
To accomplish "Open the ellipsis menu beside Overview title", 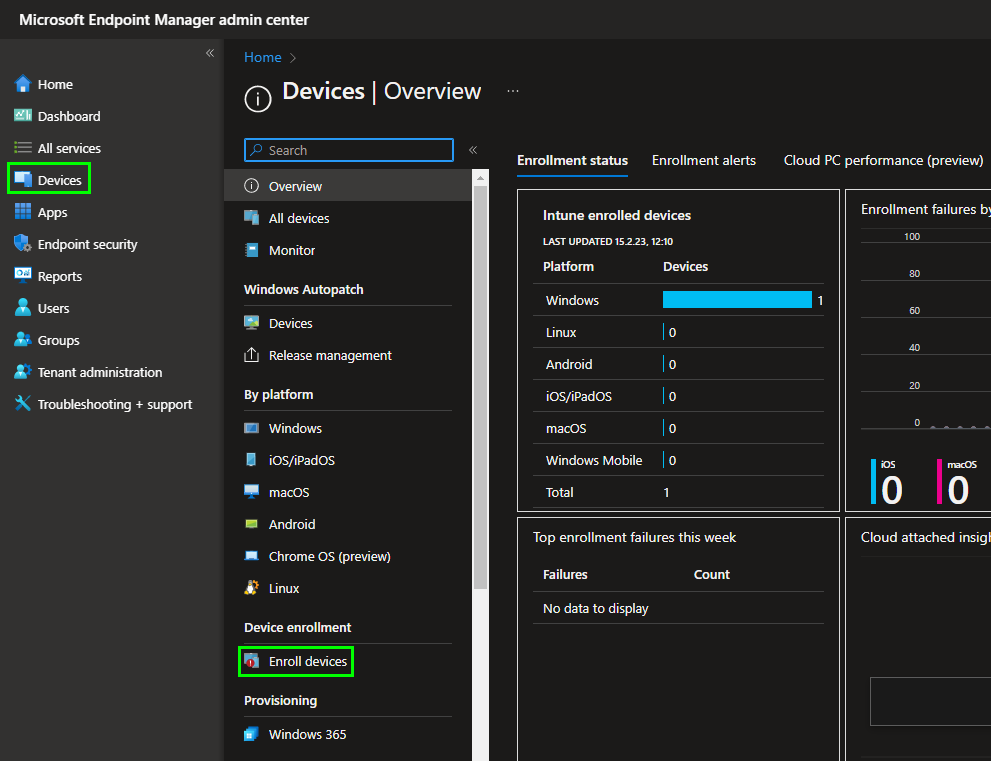I will [x=513, y=91].
